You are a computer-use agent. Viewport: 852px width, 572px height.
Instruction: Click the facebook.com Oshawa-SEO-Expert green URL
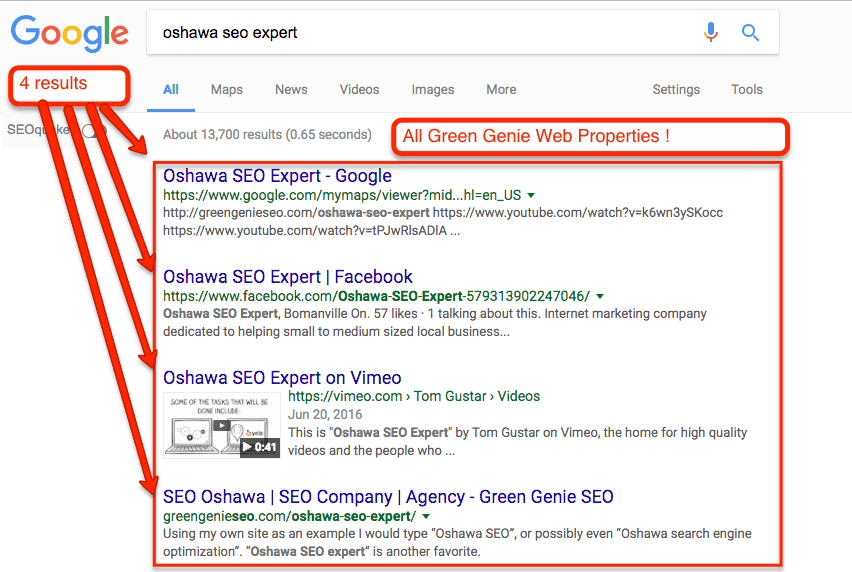[x=377, y=297]
